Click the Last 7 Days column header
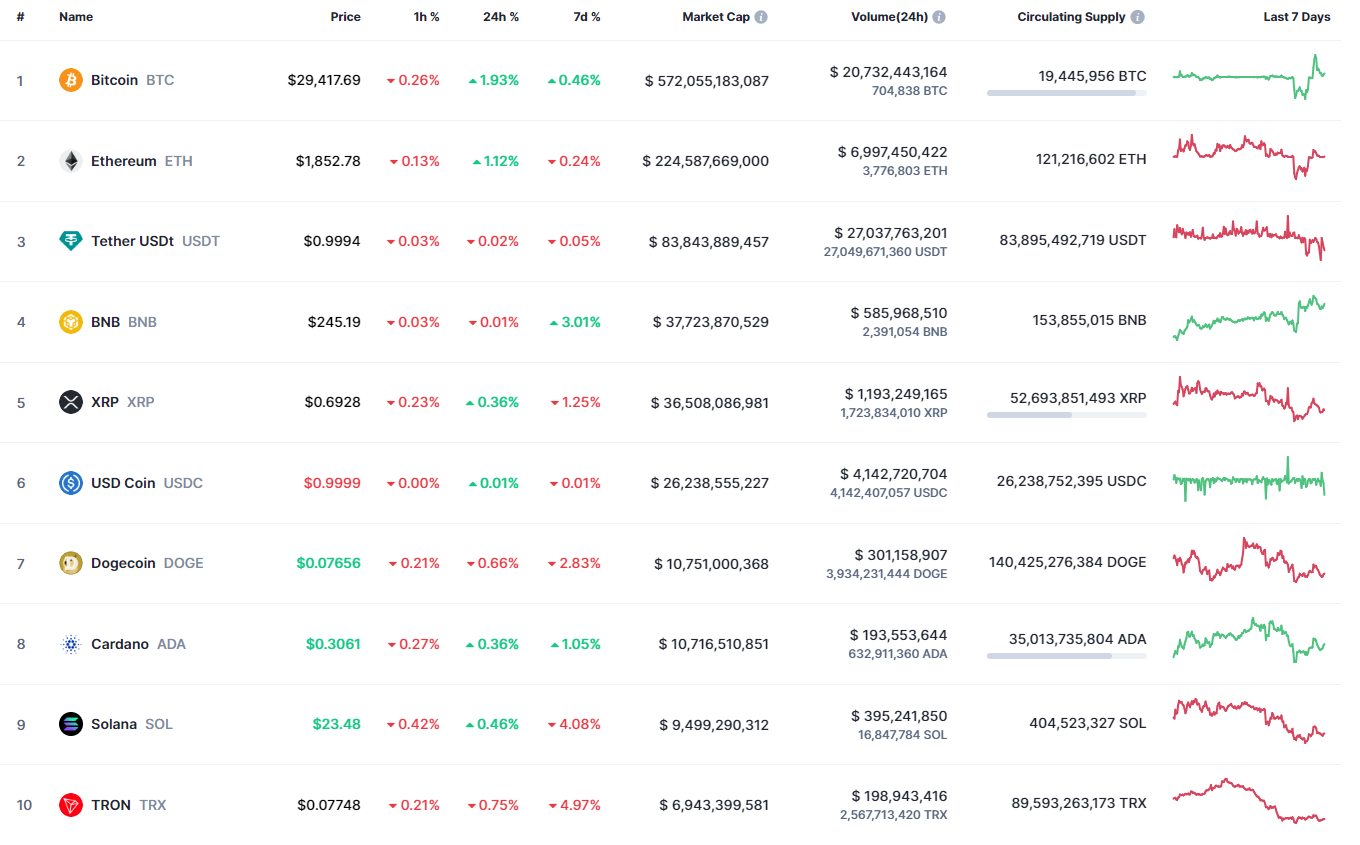This screenshot has width=1360, height=845. (1296, 16)
